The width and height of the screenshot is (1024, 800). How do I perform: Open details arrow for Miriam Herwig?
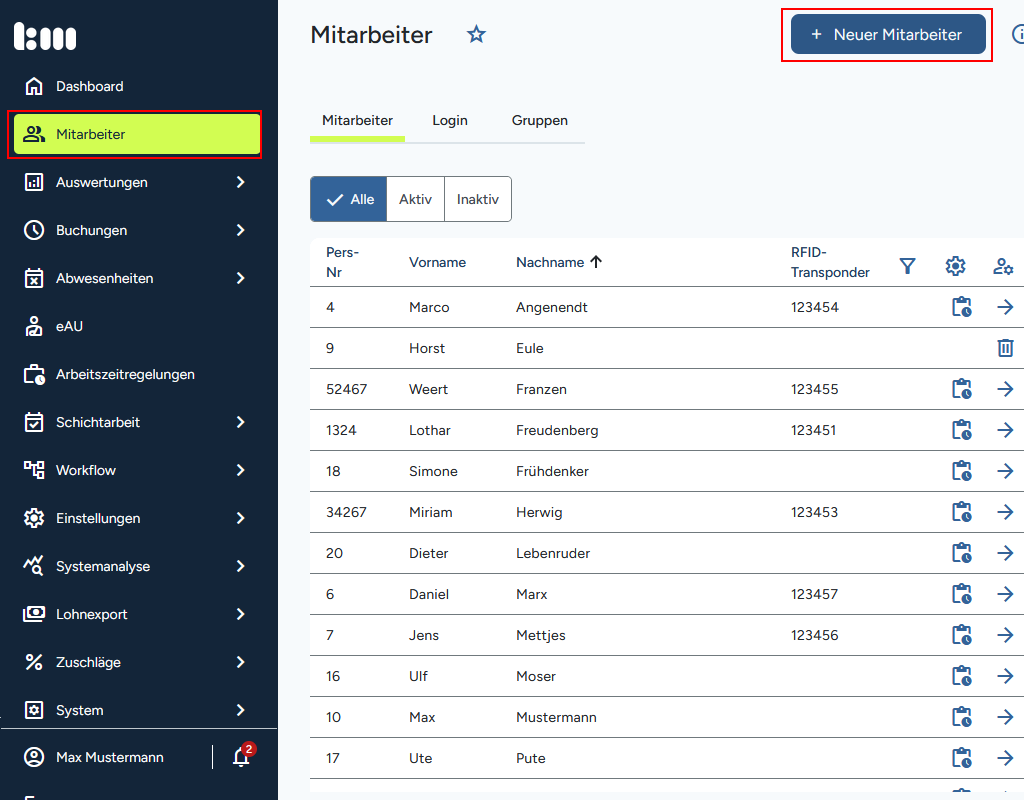pos(1005,512)
